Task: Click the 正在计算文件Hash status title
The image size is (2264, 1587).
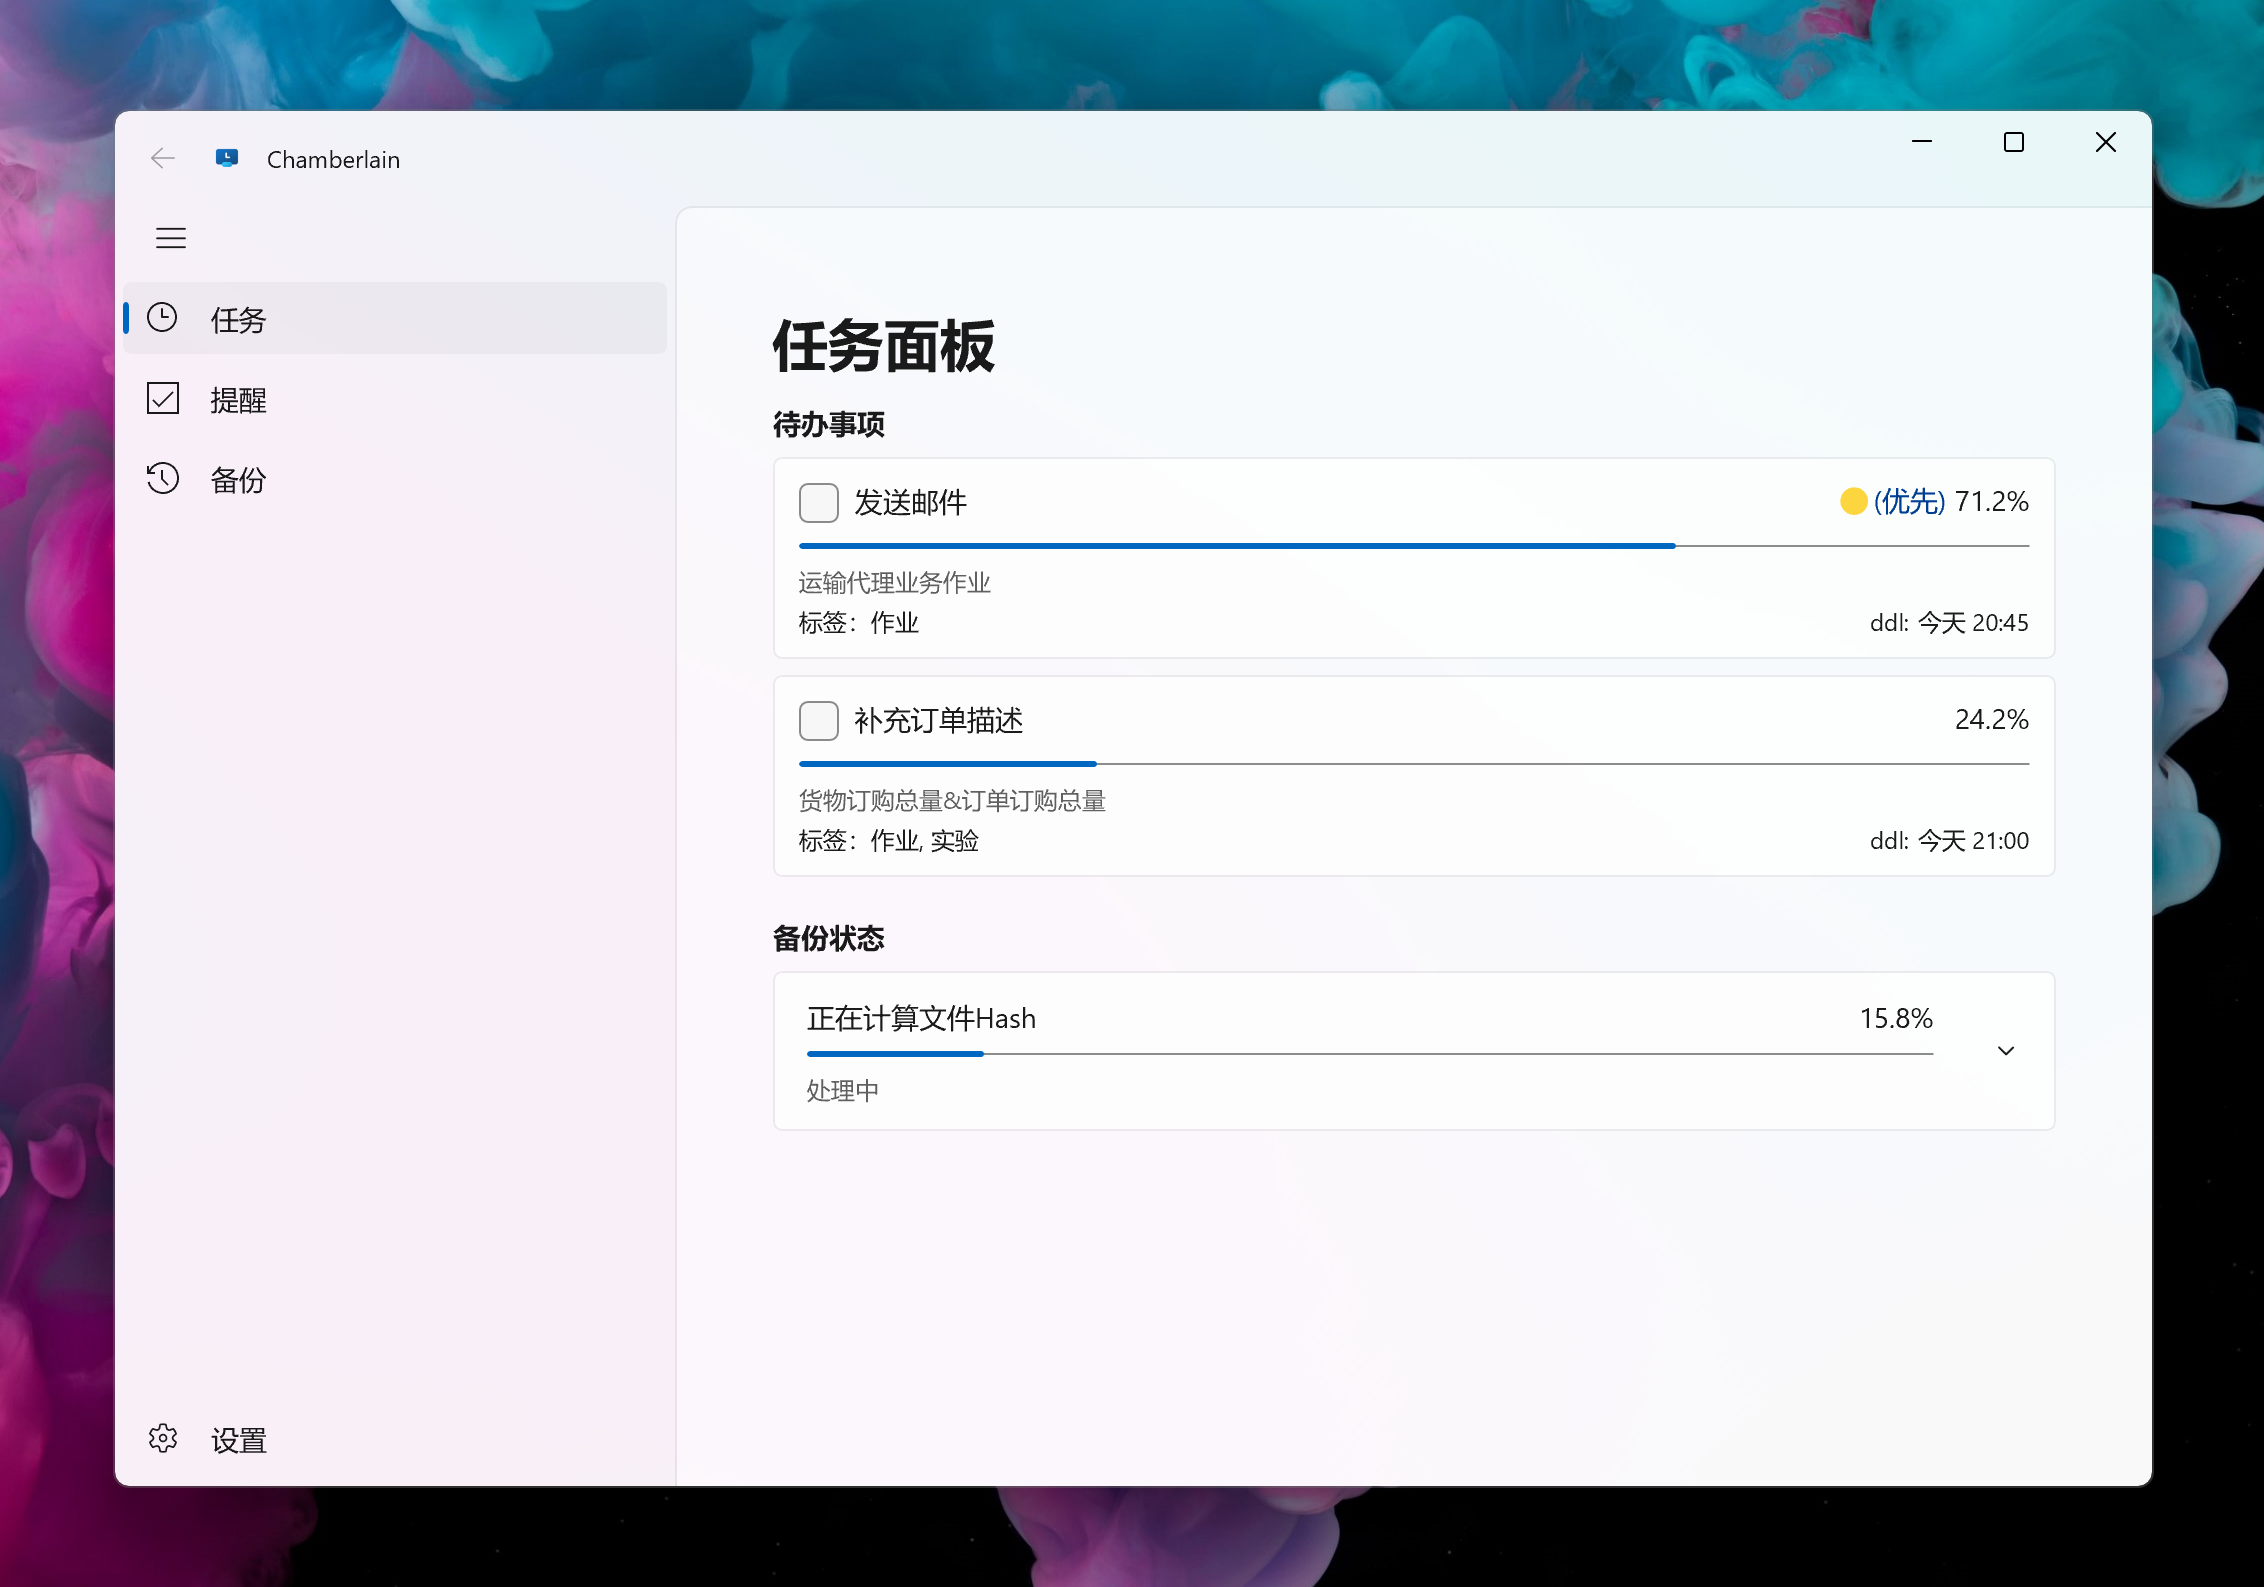Action: coord(921,1018)
